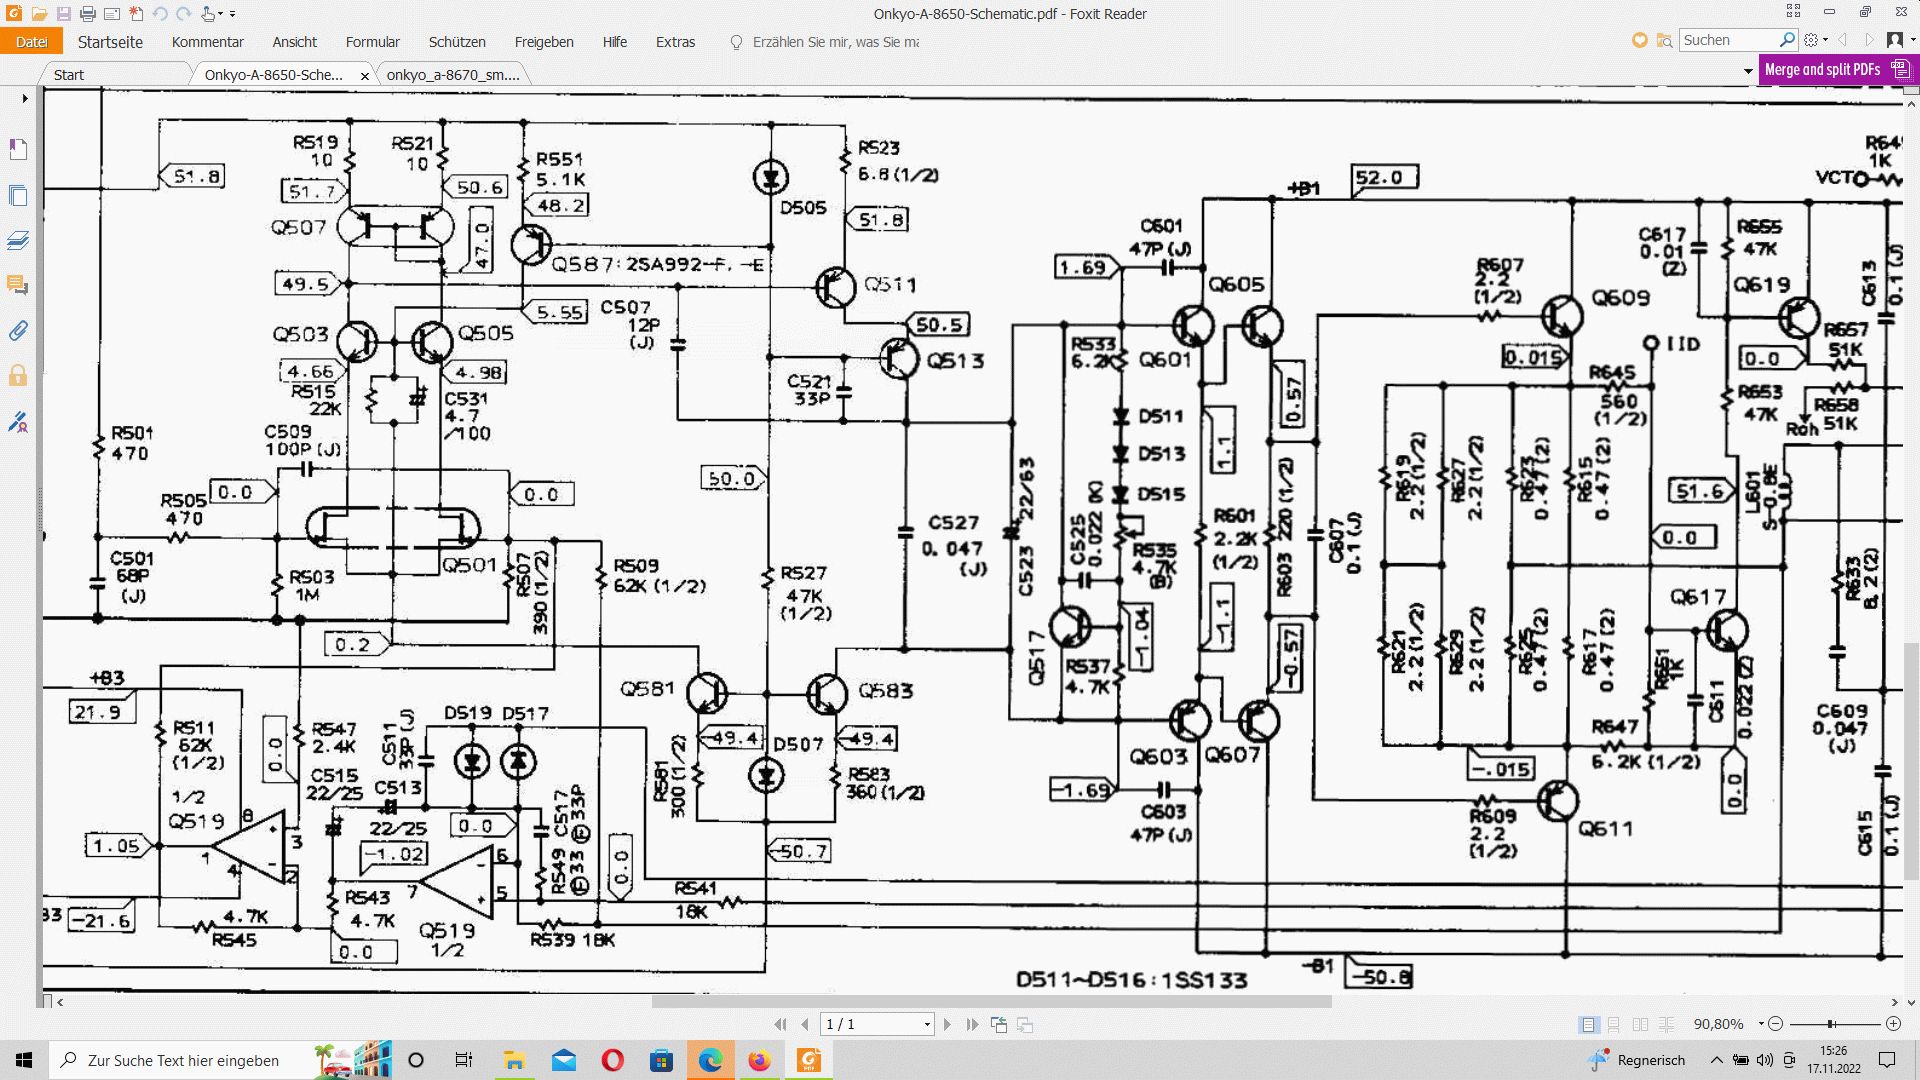This screenshot has width=1920, height=1080.
Task: Open the zoom percentage dropdown arrow
Action: tap(1761, 1024)
